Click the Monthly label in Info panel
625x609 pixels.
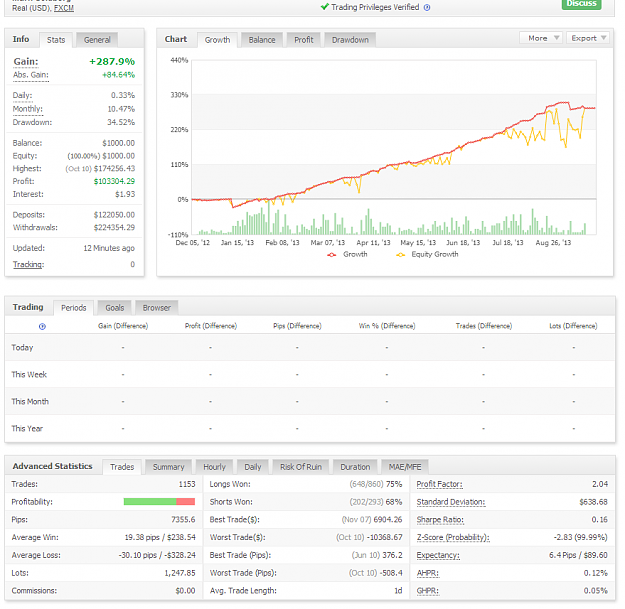pos(28,109)
